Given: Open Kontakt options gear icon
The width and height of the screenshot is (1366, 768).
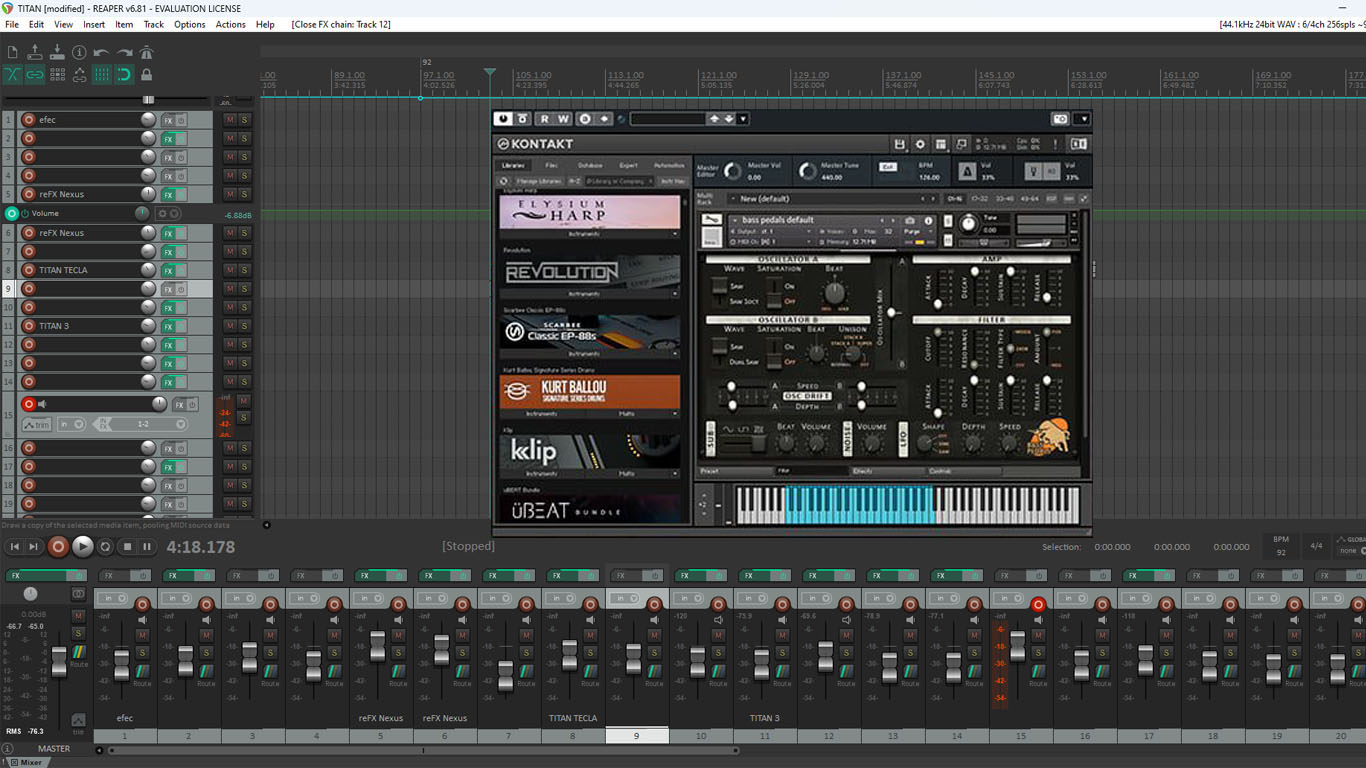Looking at the screenshot, I should pos(920,144).
